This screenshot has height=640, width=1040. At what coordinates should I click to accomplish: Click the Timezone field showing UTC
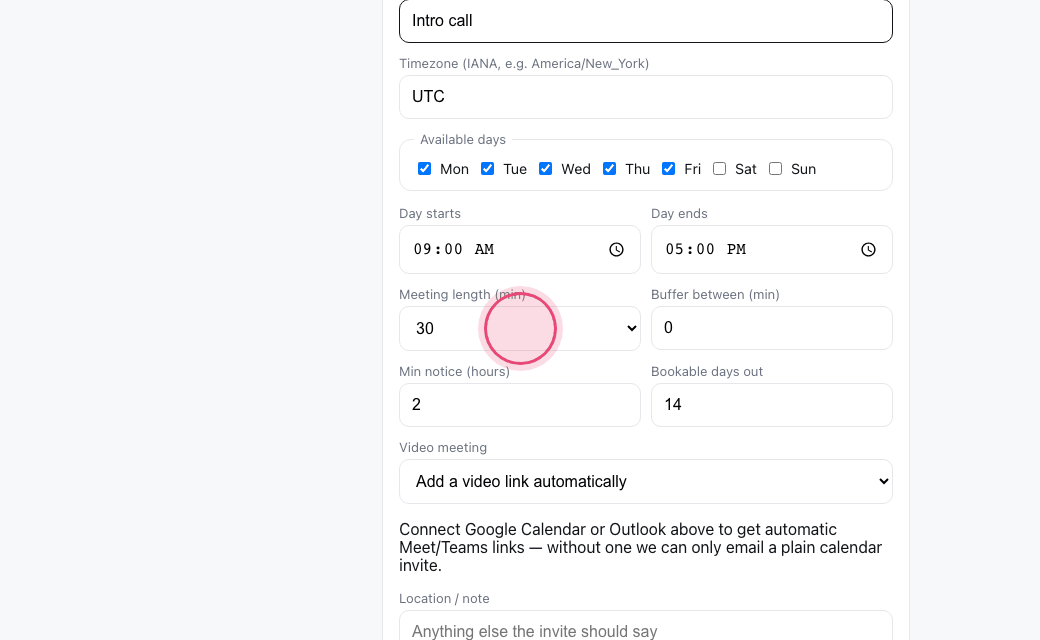(645, 97)
